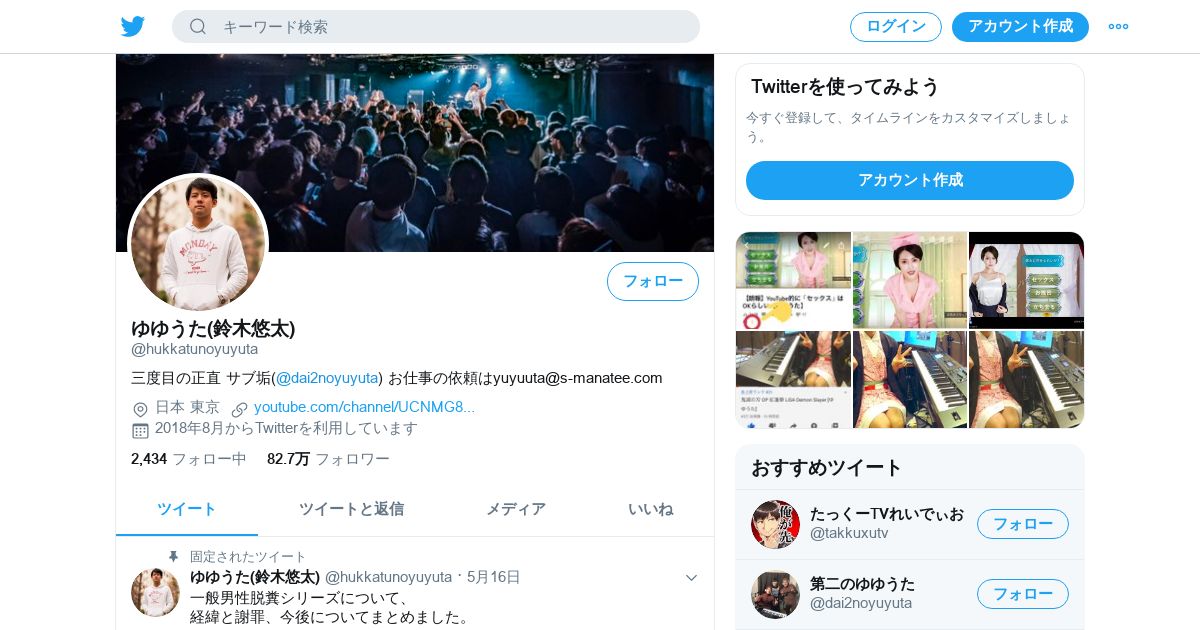Click the ログイン button

[896, 27]
